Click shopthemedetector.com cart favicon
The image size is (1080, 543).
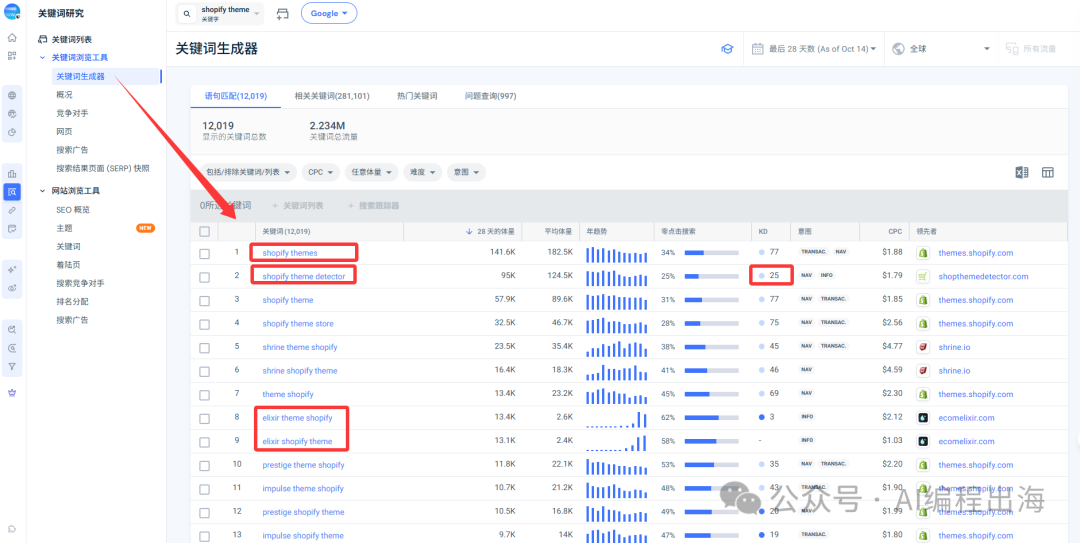tap(922, 276)
